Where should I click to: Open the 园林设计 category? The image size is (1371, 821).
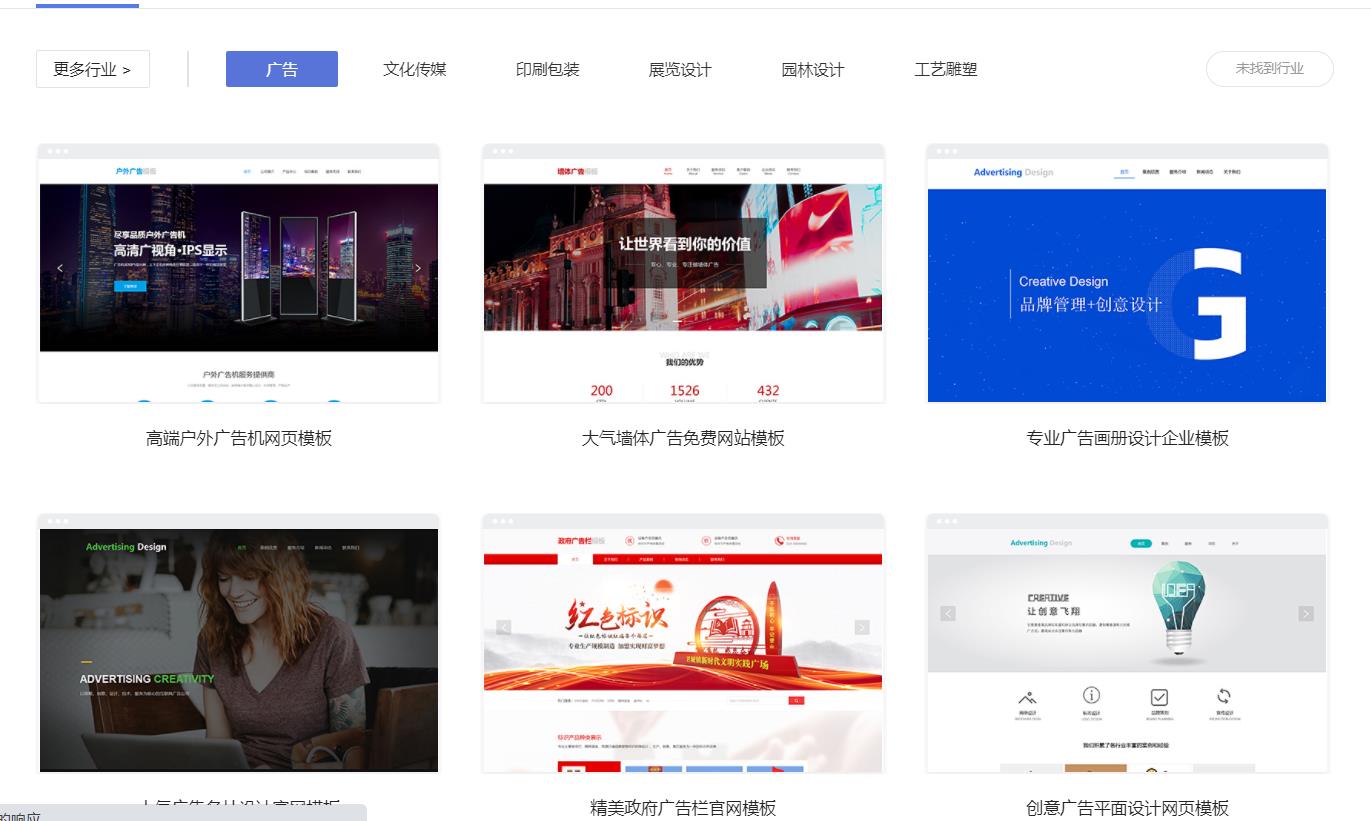click(812, 69)
